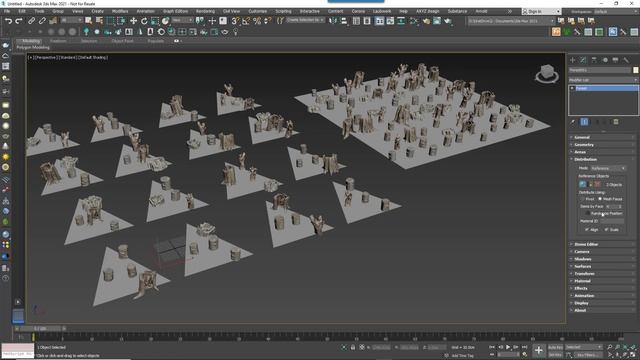Toggle the Scale checkbox
Screen dimensions: 640x360
607,229
